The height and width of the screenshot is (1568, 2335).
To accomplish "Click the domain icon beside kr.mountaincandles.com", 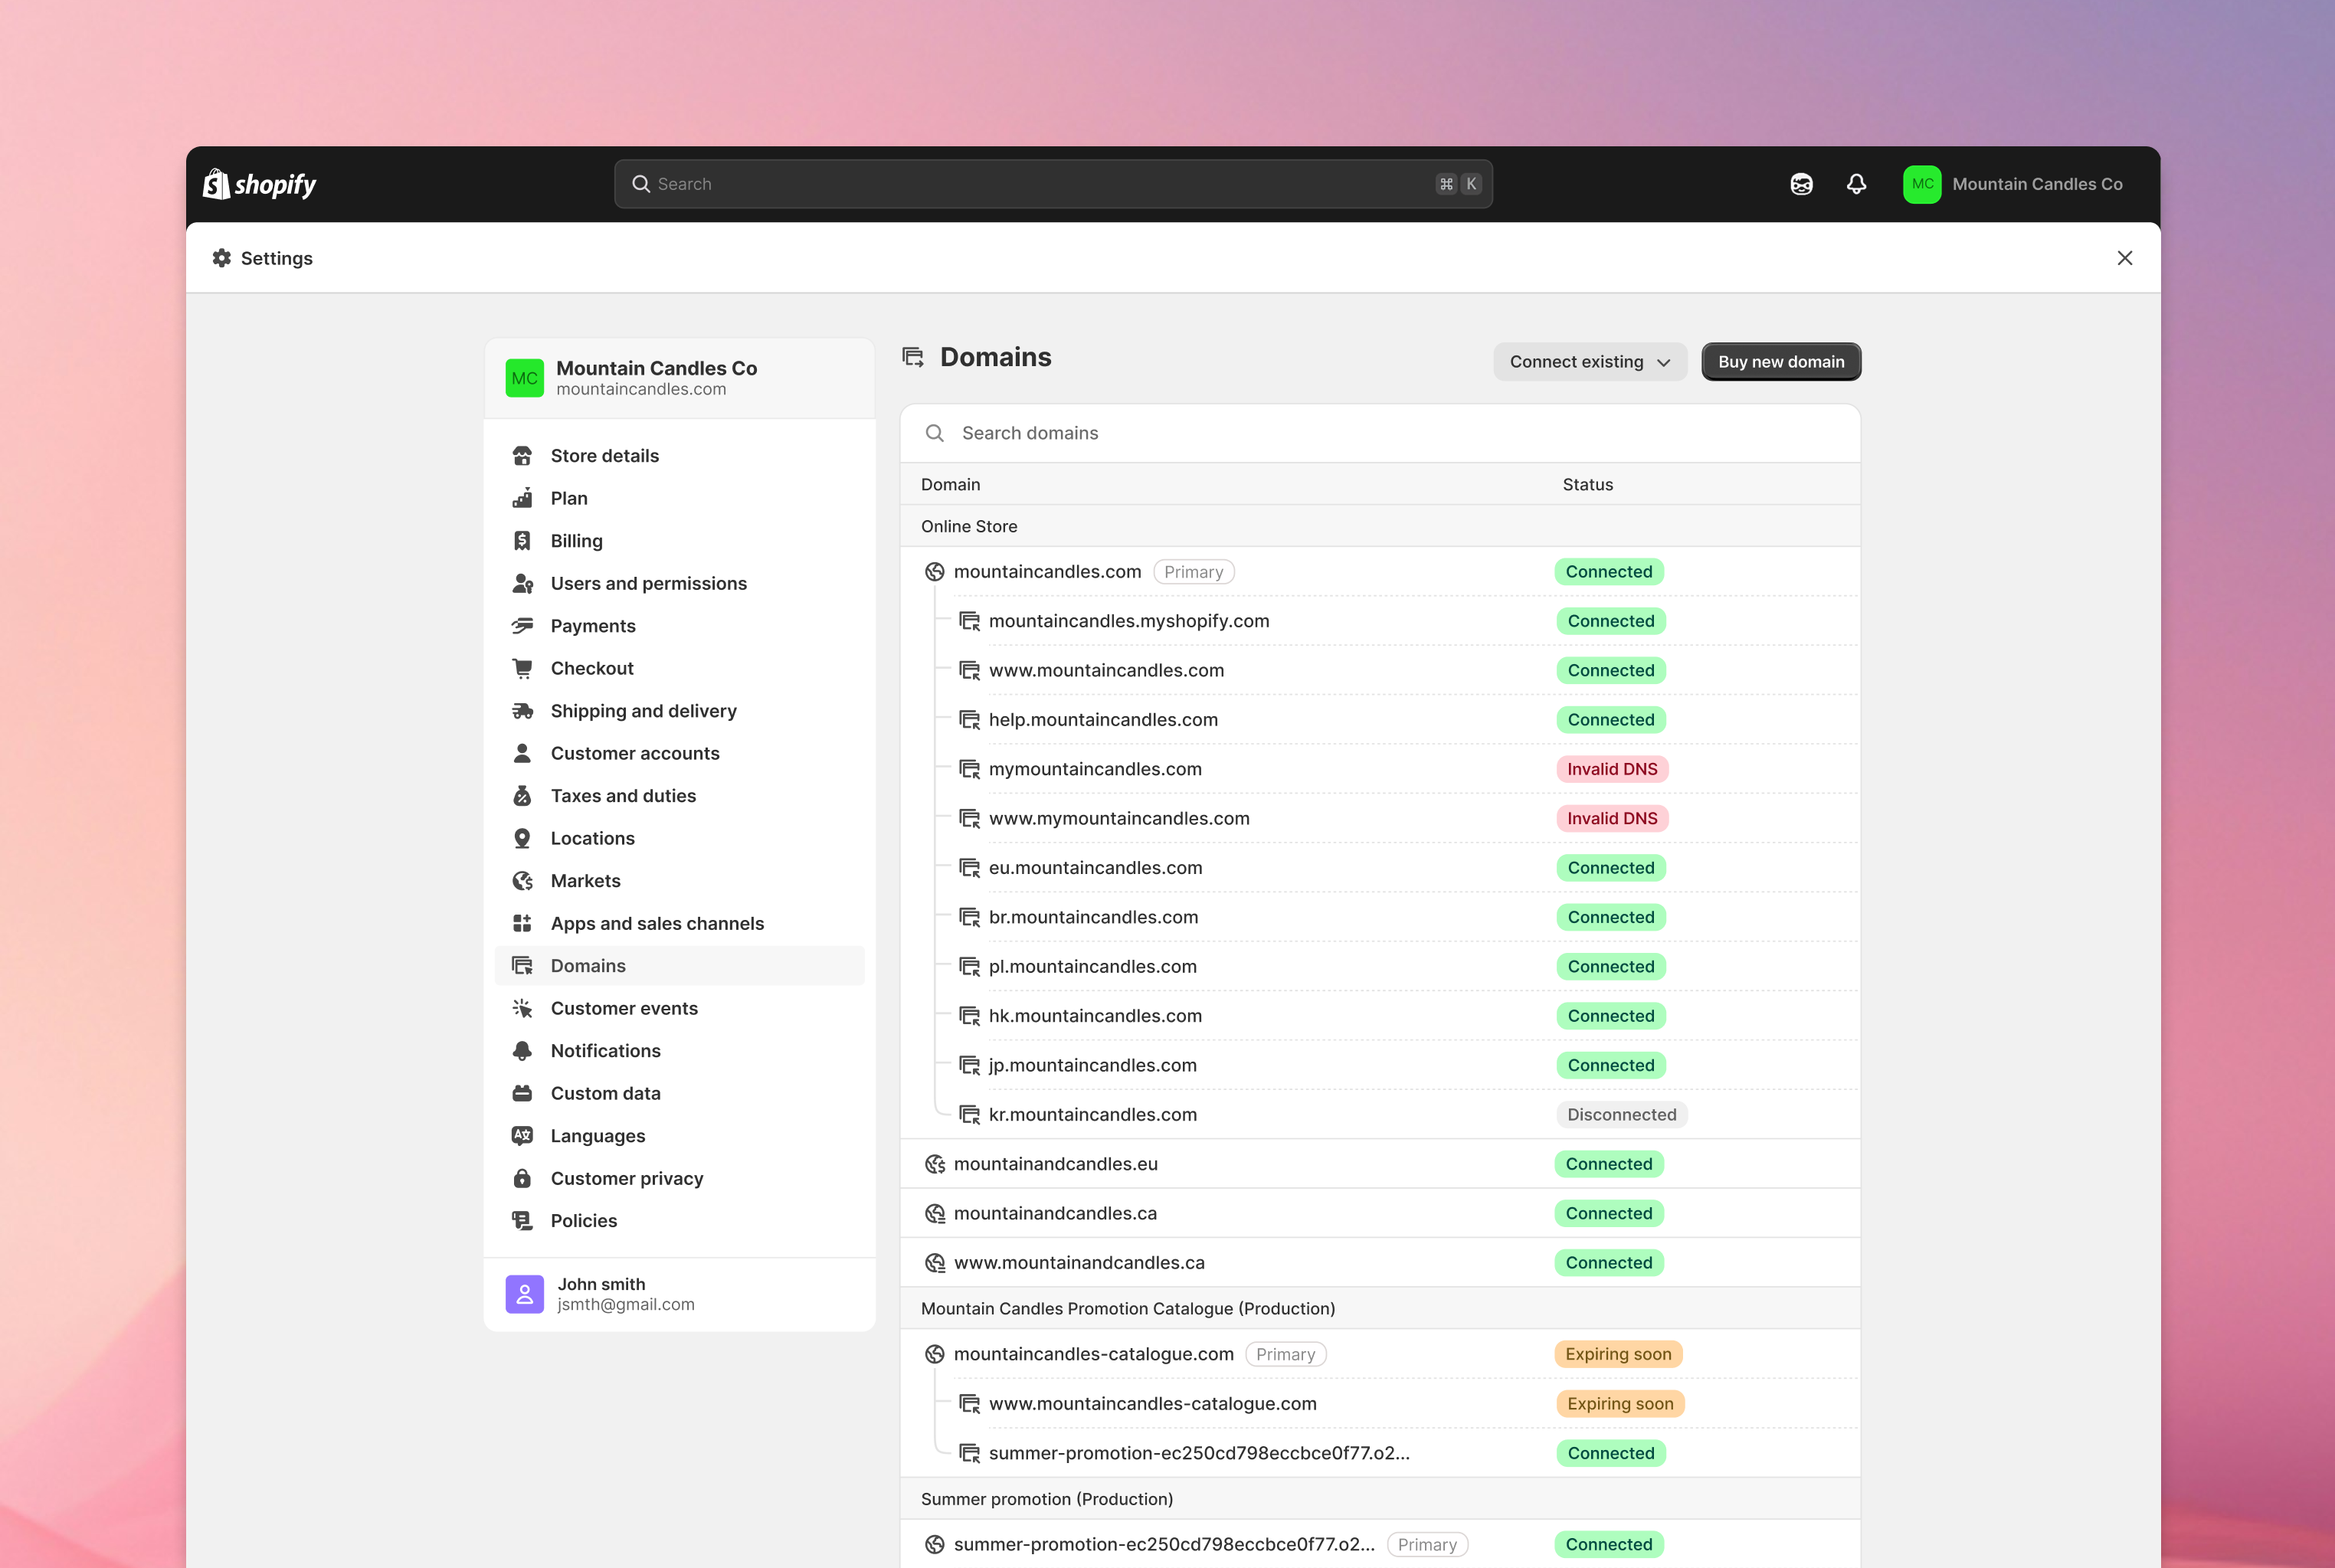I will point(969,1115).
